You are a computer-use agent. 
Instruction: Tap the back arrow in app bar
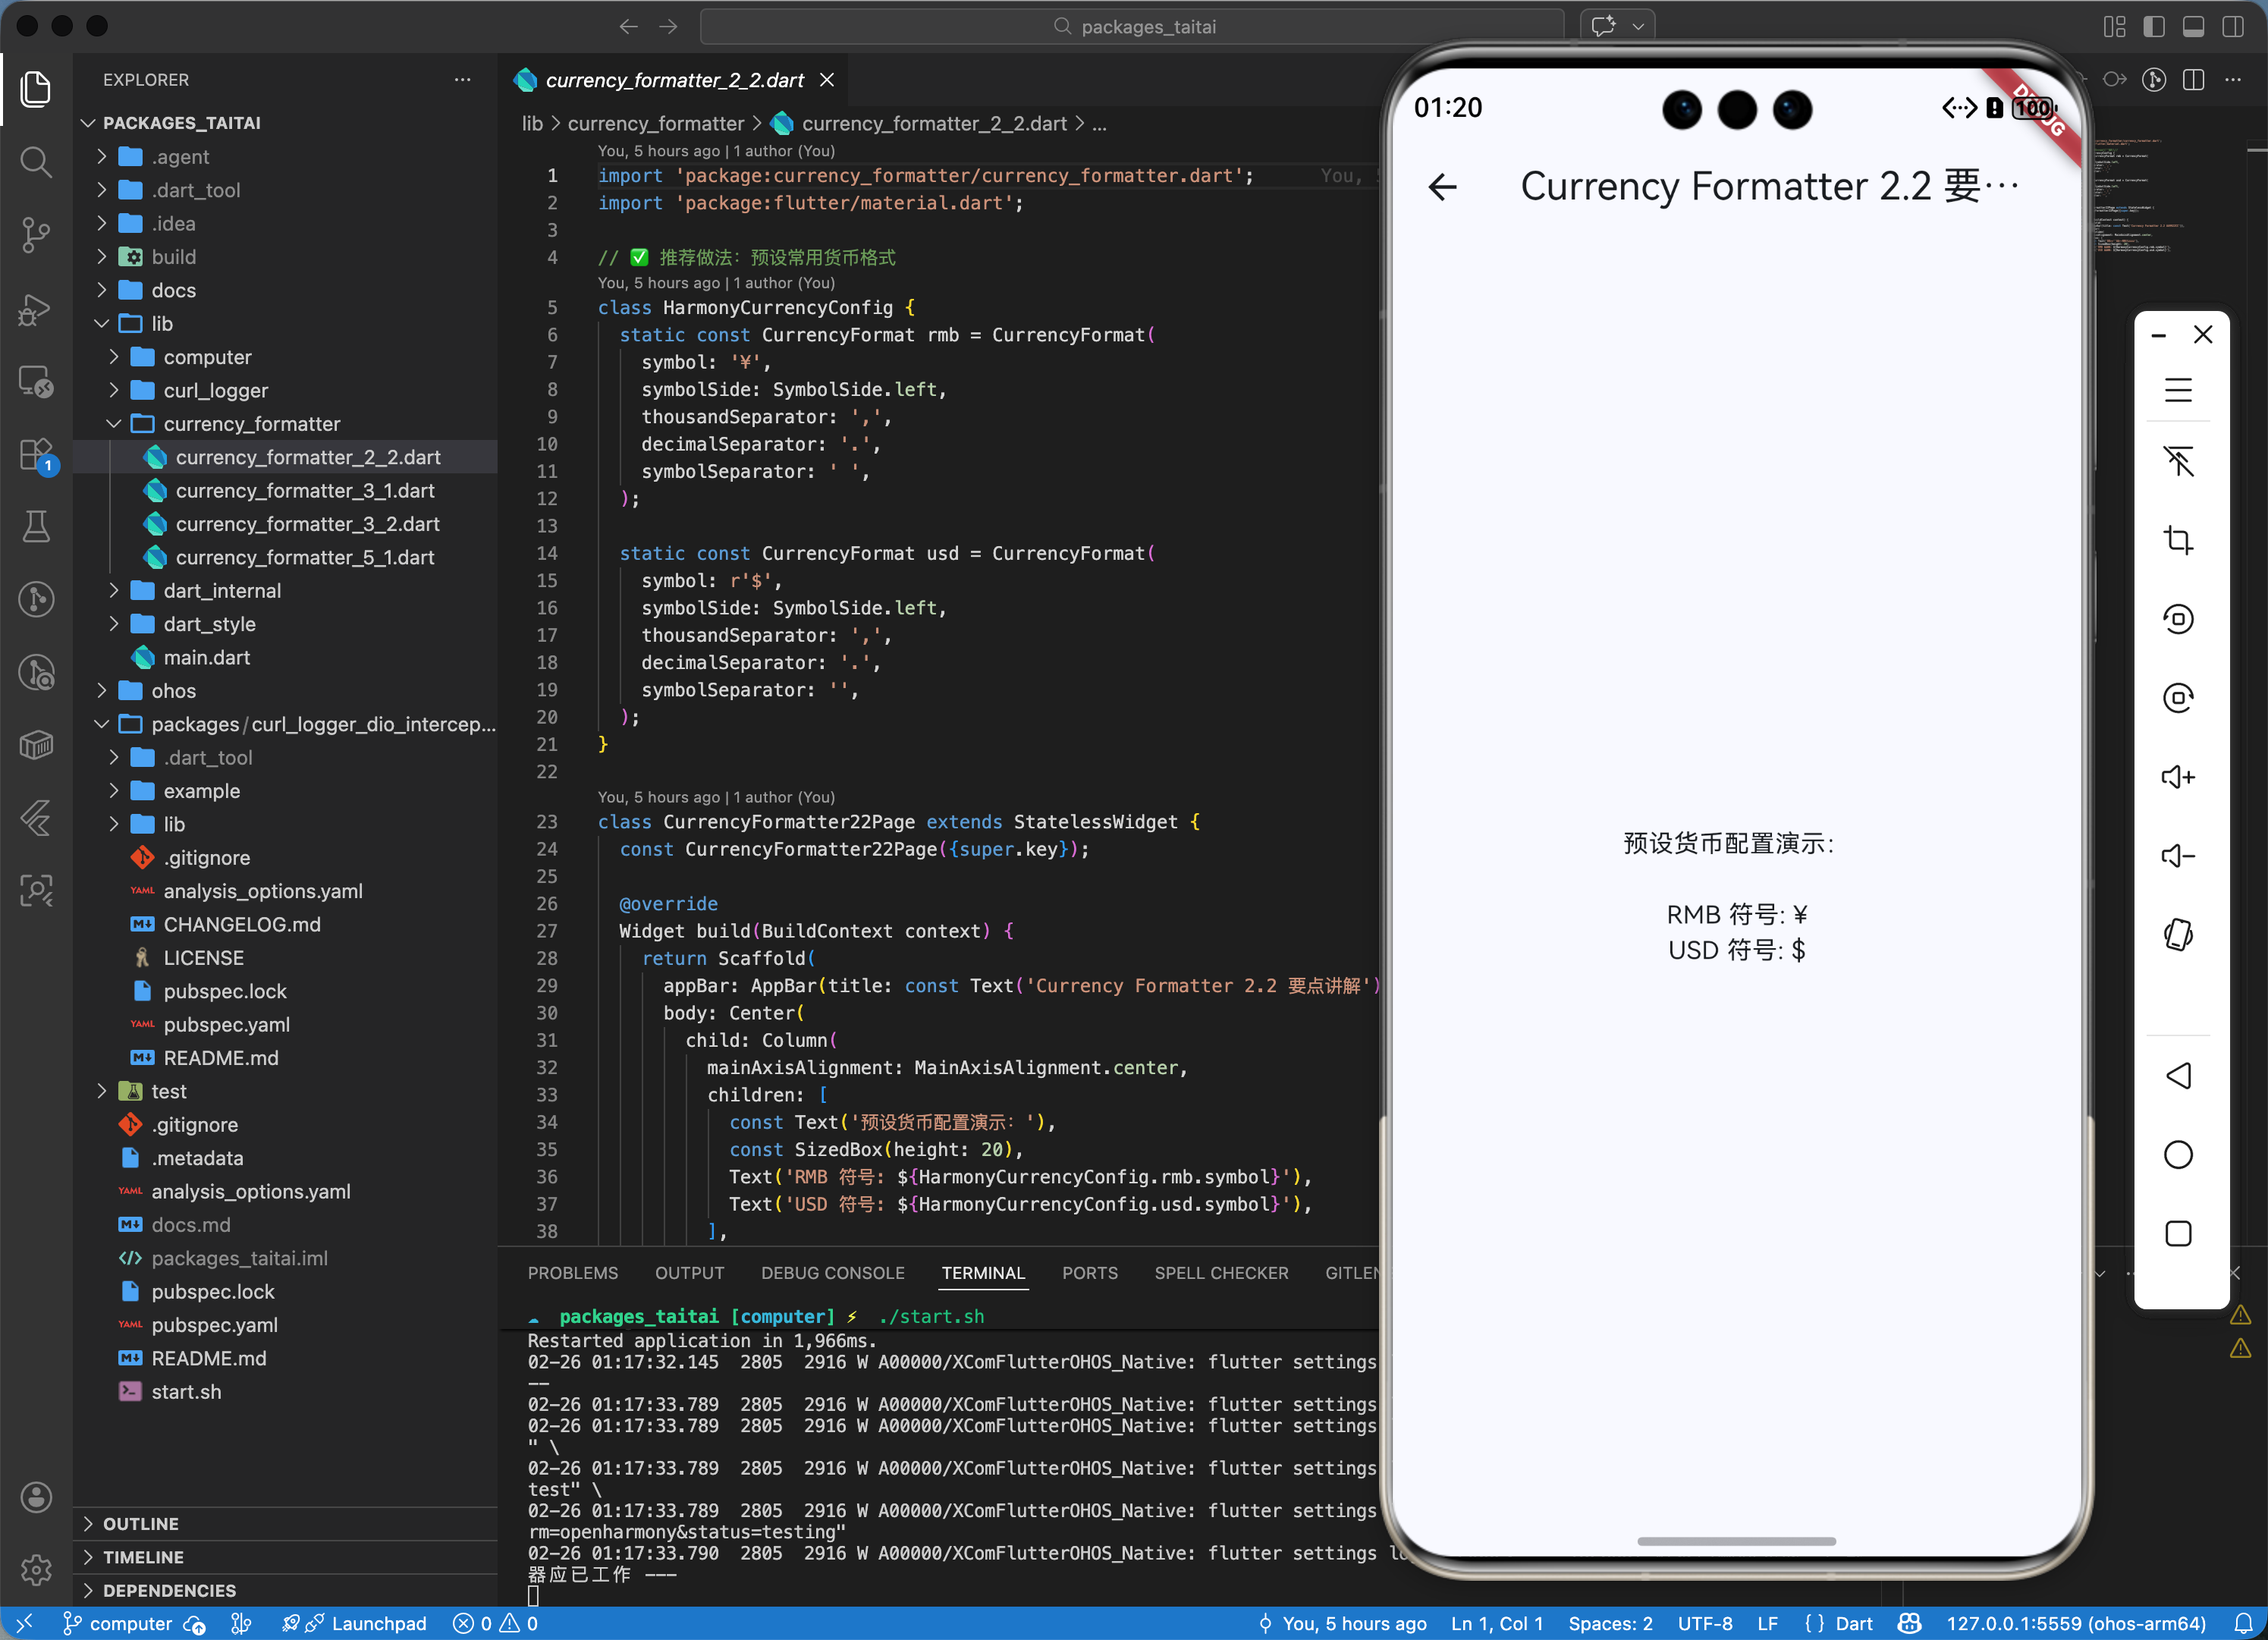pyautogui.click(x=1442, y=187)
